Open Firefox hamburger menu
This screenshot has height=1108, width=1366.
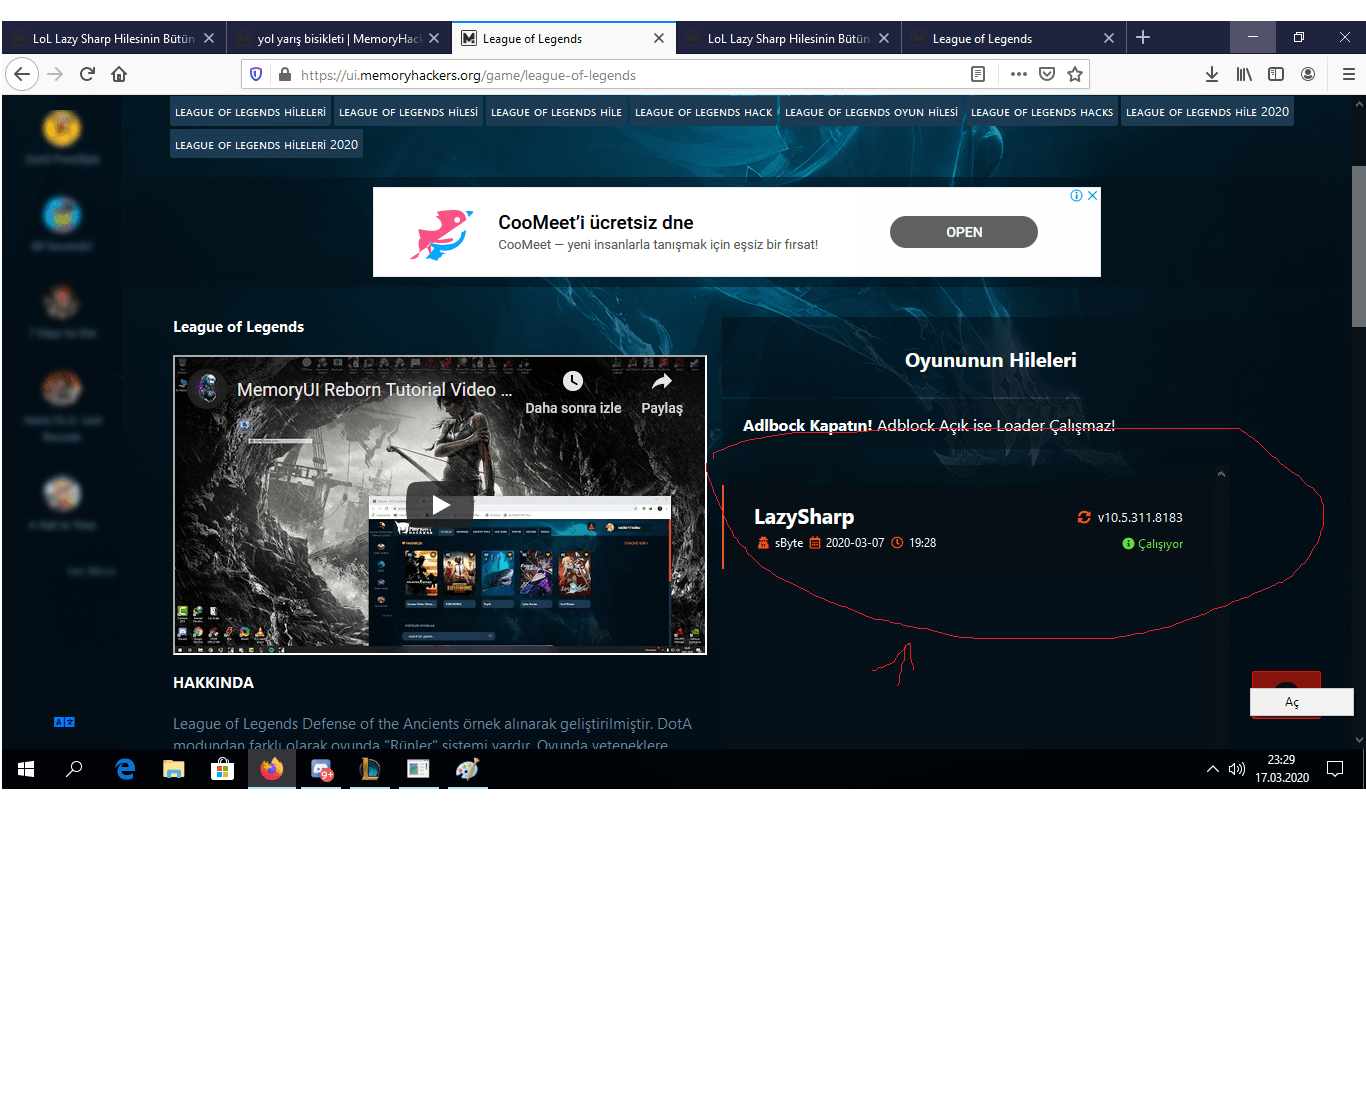tap(1348, 74)
